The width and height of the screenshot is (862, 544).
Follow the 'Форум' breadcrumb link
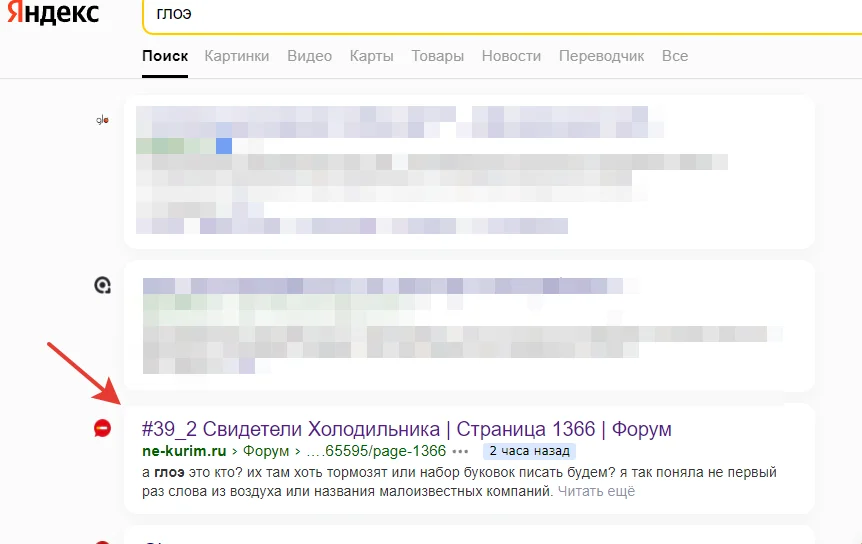(266, 451)
